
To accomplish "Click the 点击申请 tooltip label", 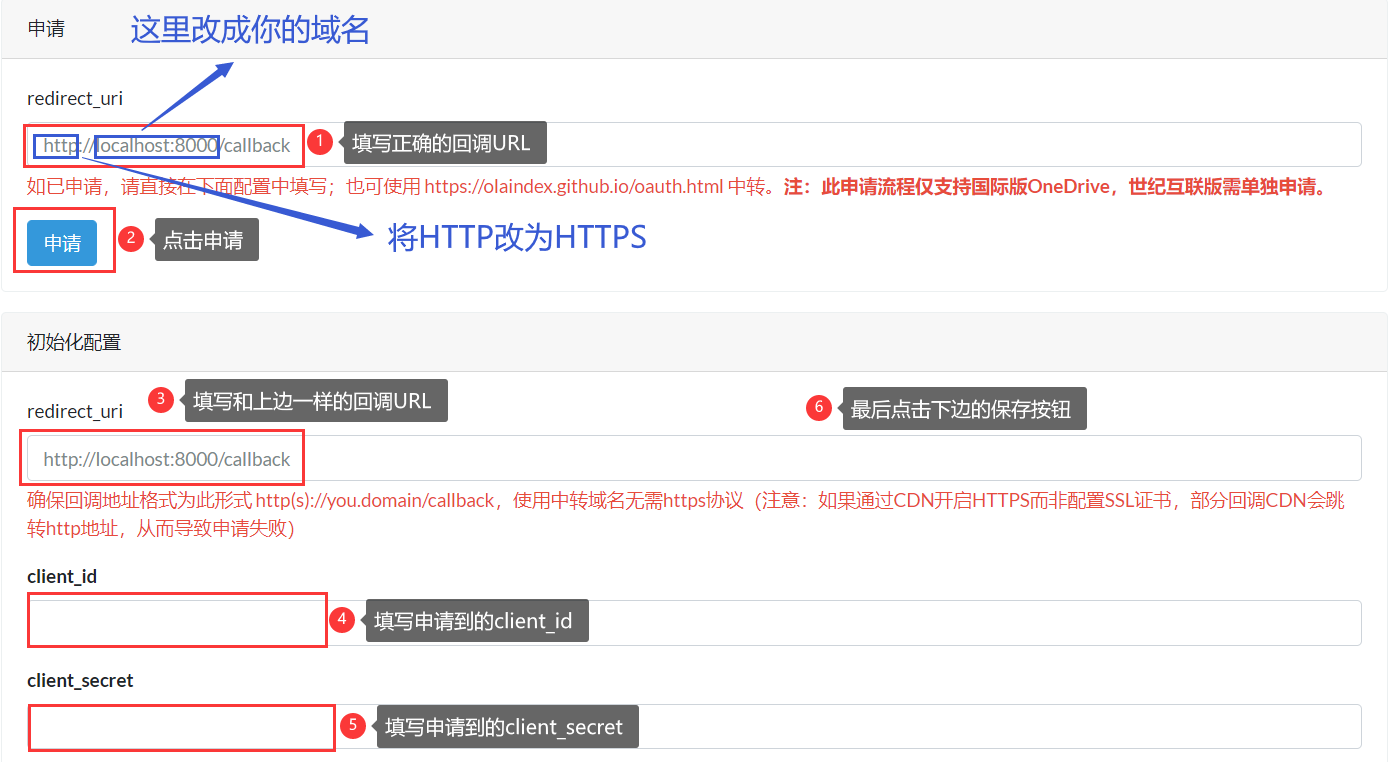I will (x=206, y=240).
